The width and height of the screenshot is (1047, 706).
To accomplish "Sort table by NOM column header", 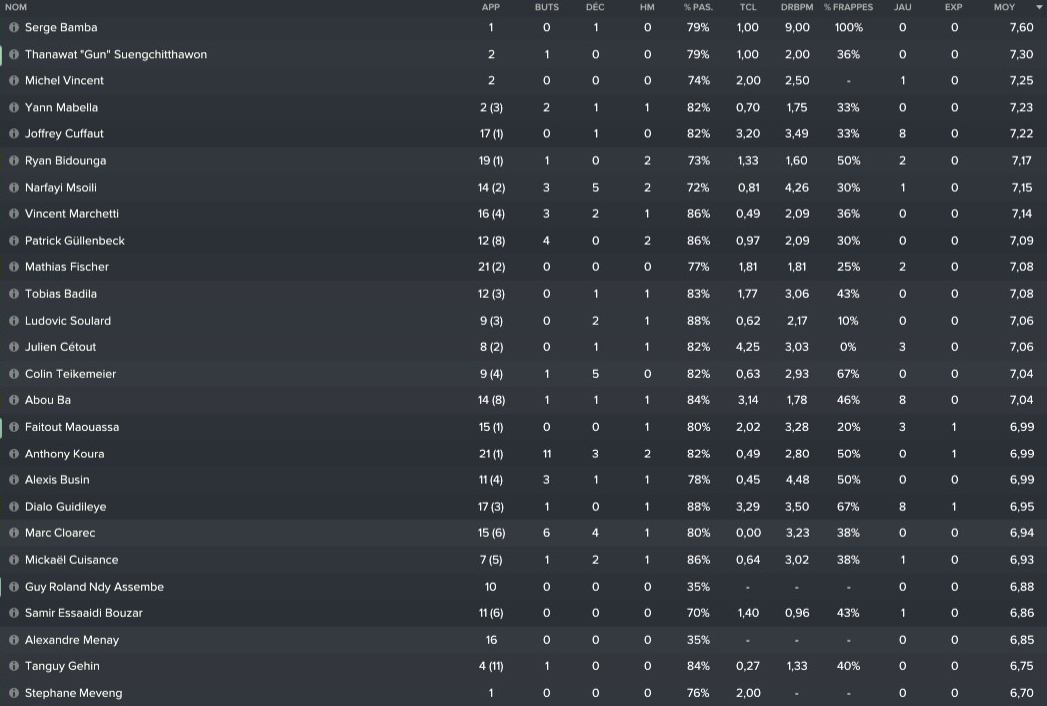I will click(16, 7).
